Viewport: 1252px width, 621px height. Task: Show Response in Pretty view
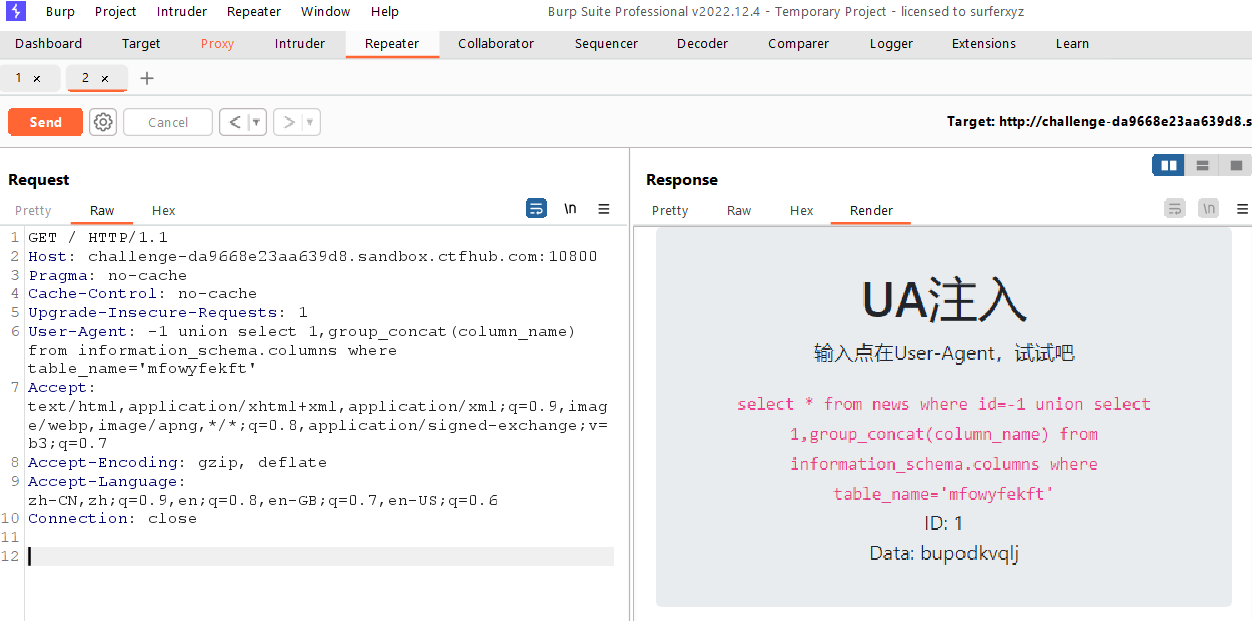[670, 210]
